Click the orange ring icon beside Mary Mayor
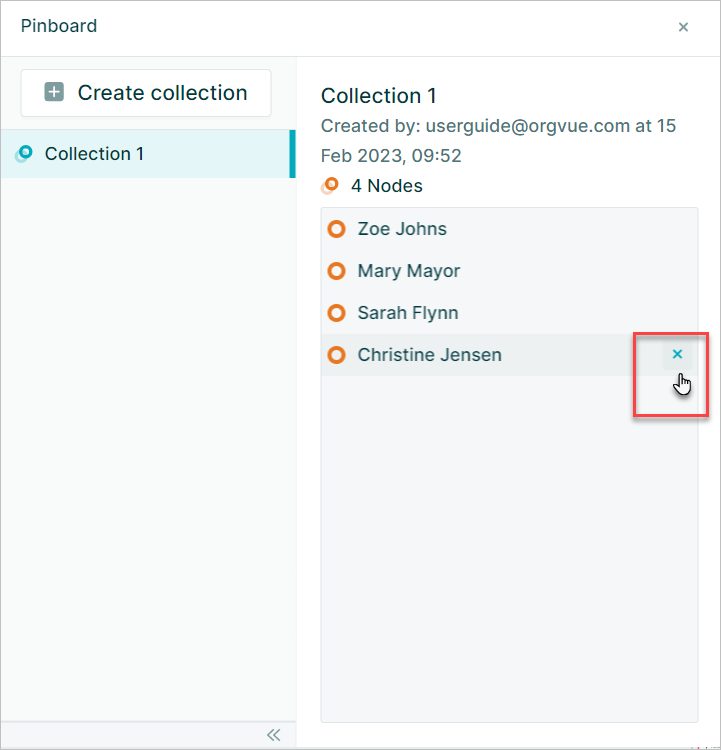 336,271
